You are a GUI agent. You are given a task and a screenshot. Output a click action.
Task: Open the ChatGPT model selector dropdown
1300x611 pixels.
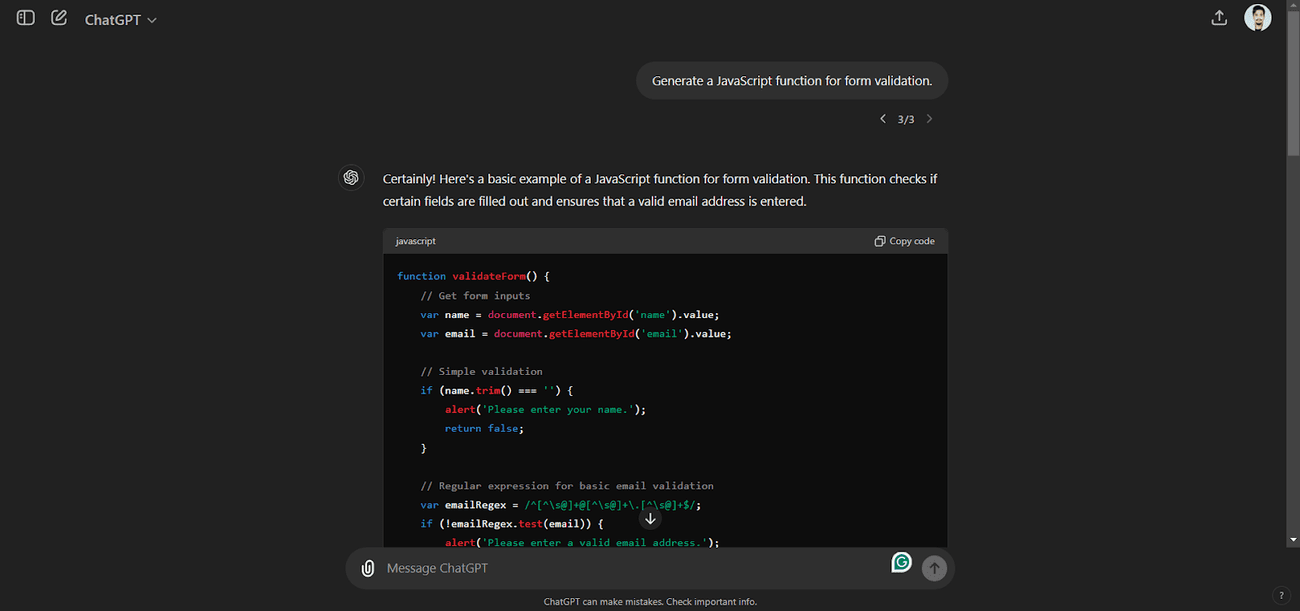tap(120, 20)
